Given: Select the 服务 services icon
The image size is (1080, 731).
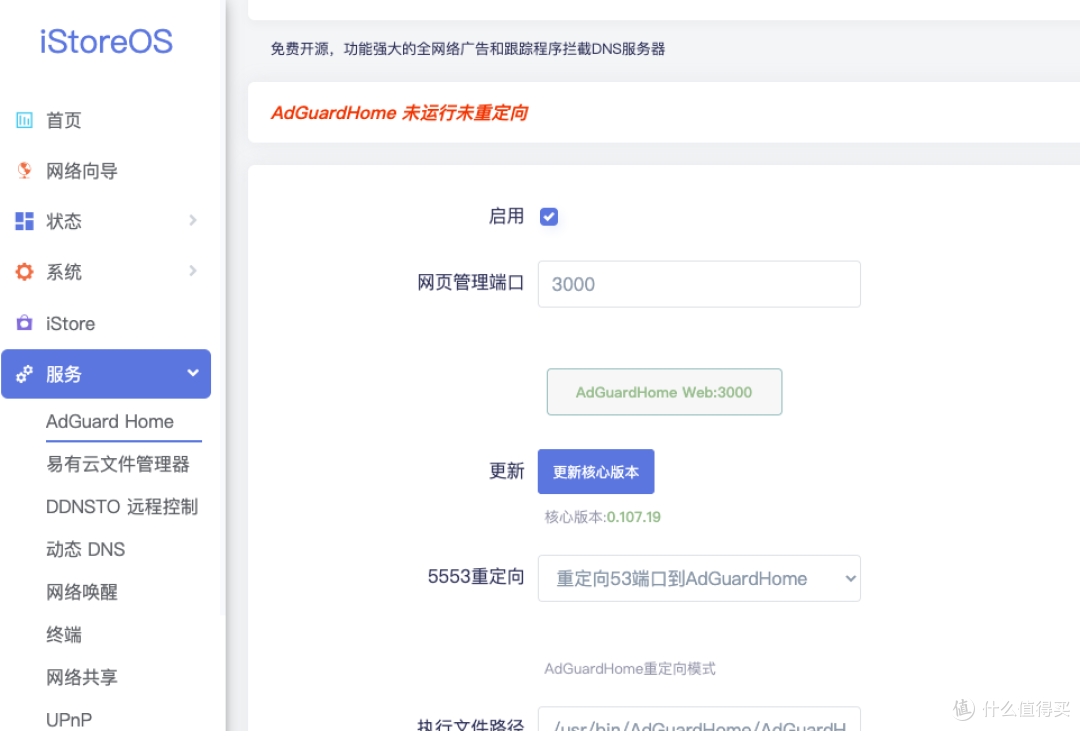Looking at the screenshot, I should (24, 373).
